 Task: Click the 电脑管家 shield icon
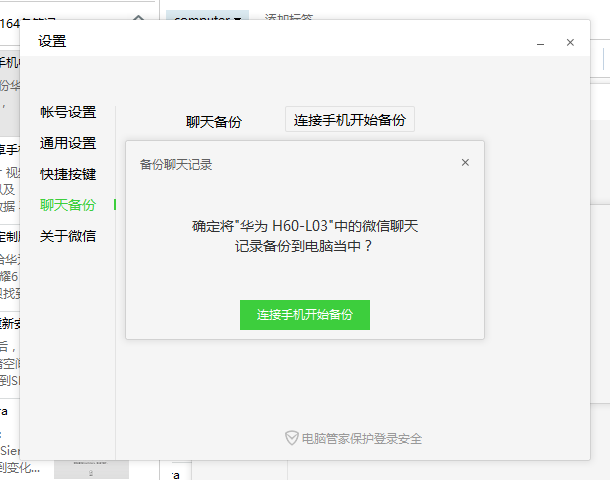pos(291,438)
